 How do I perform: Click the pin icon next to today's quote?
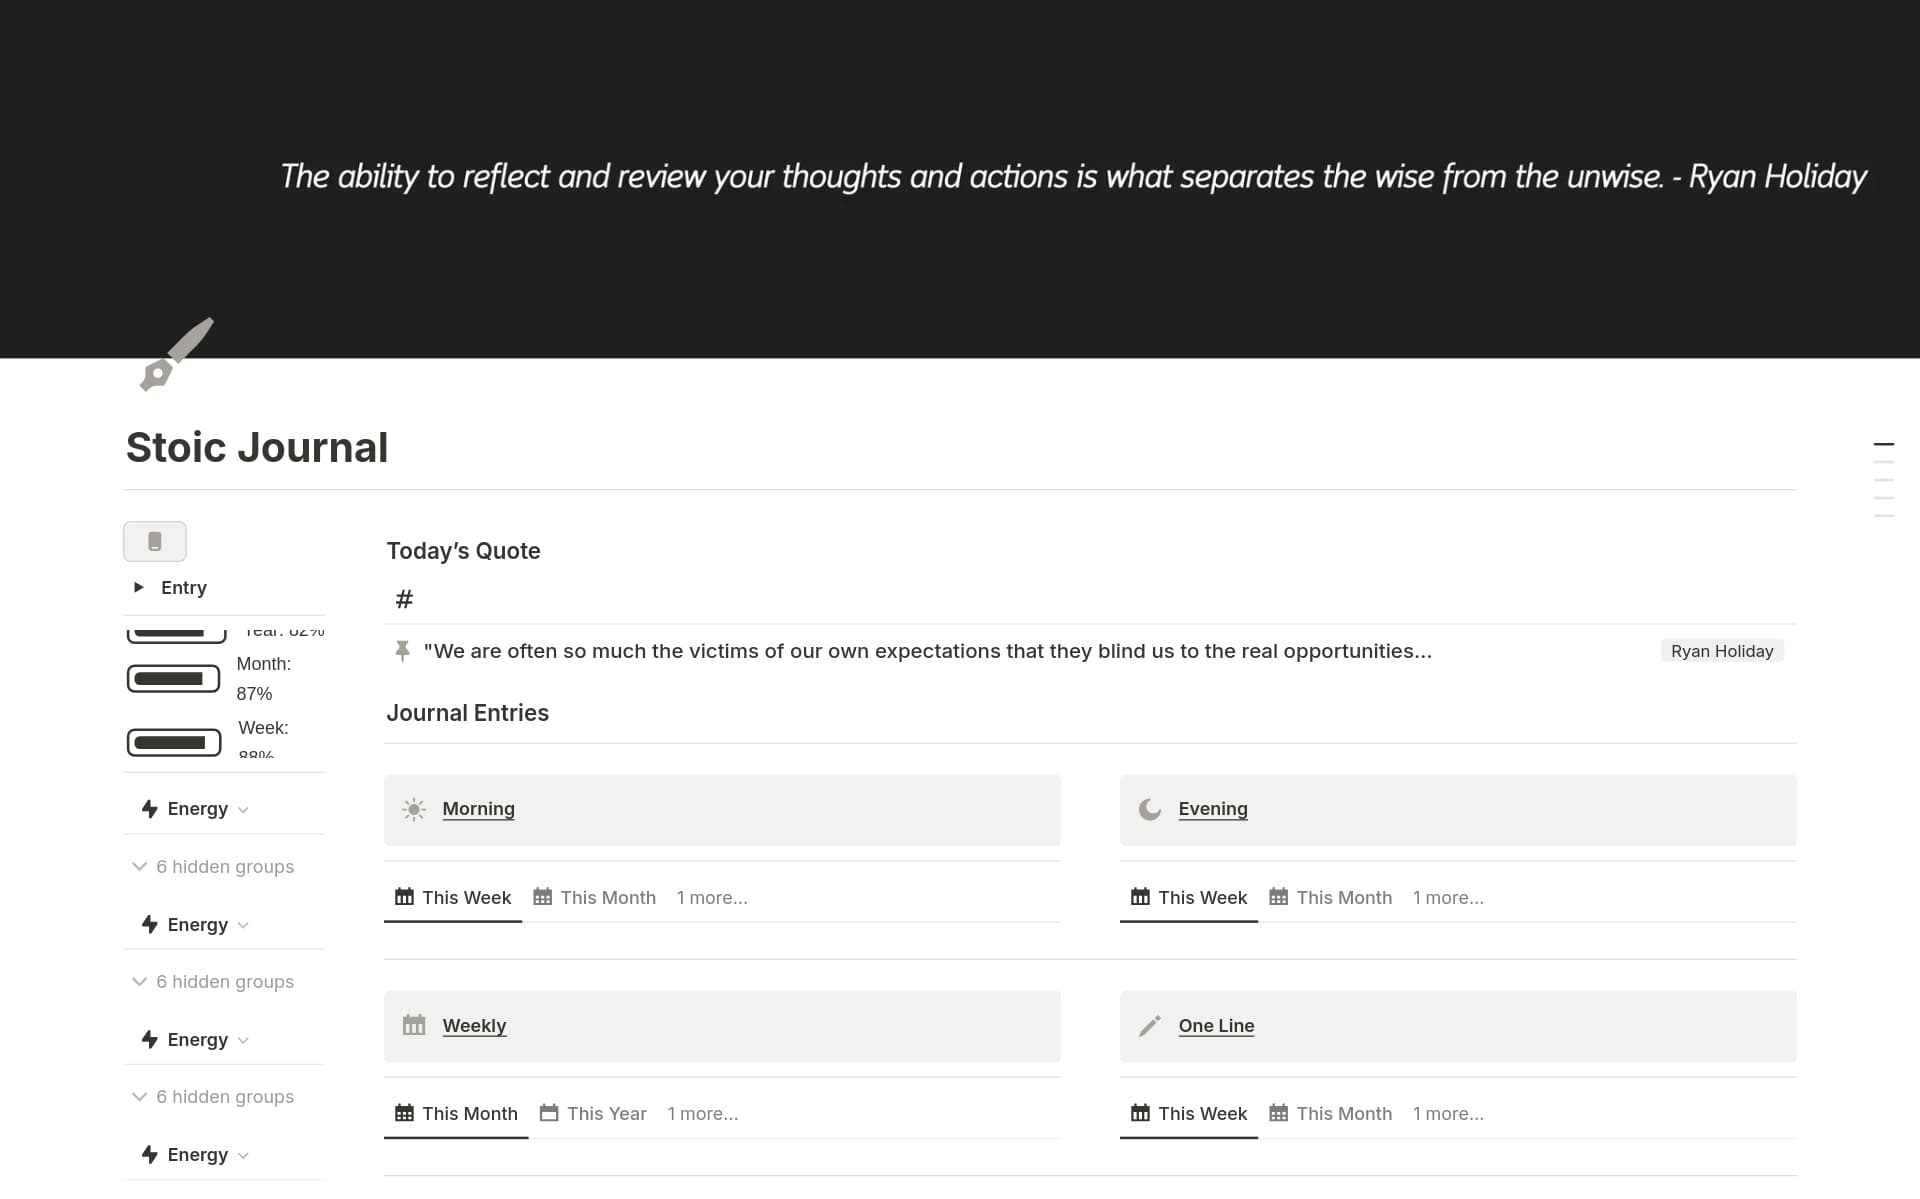[x=402, y=651]
